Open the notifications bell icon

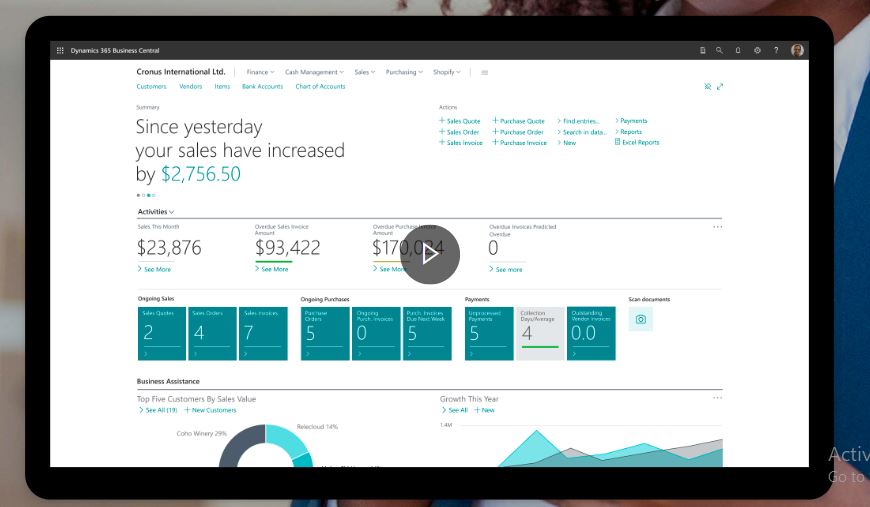(738, 50)
